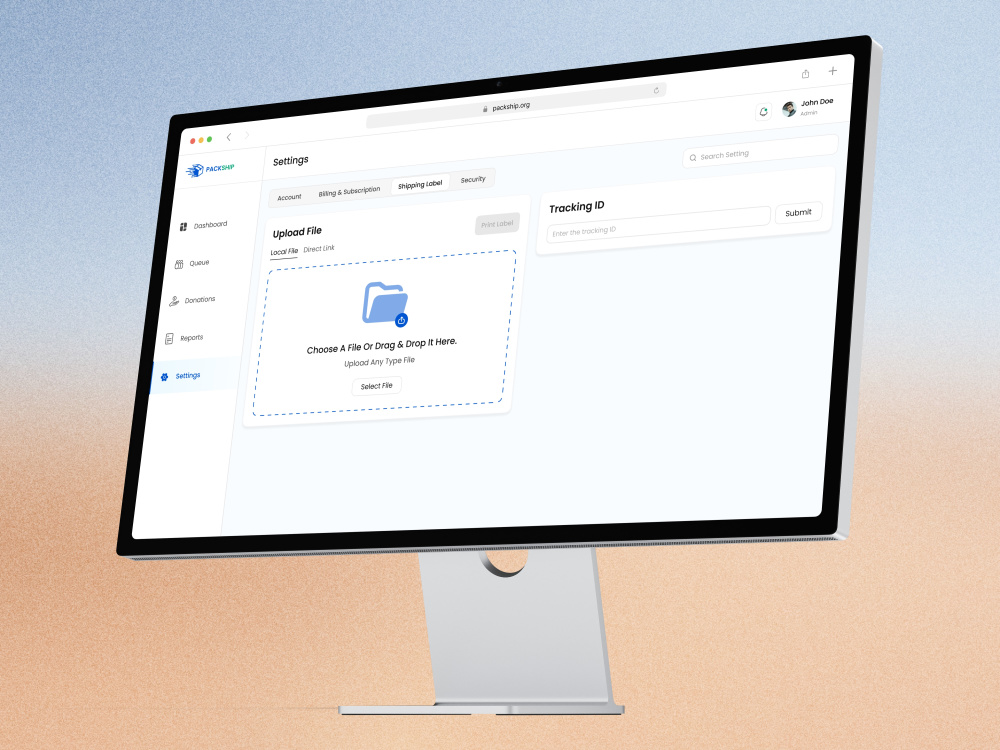This screenshot has width=1000, height=750.
Task: Click the browser back arrow
Action: (229, 137)
